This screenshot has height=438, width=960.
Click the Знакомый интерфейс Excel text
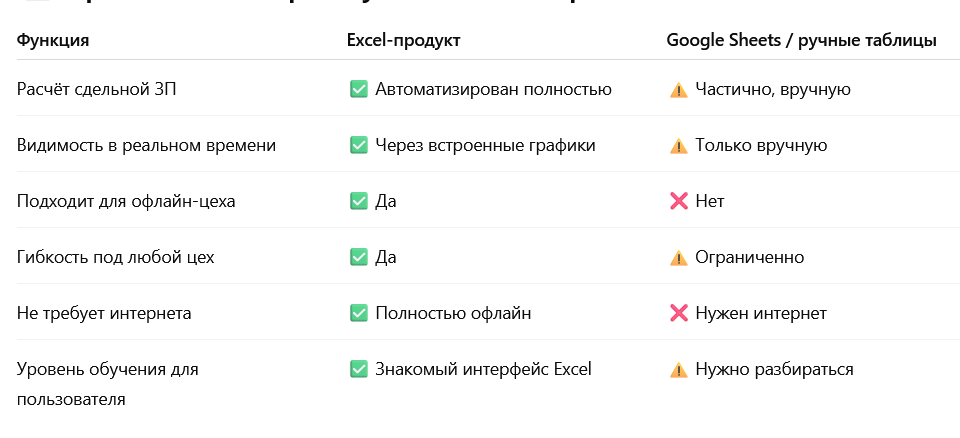click(x=483, y=369)
